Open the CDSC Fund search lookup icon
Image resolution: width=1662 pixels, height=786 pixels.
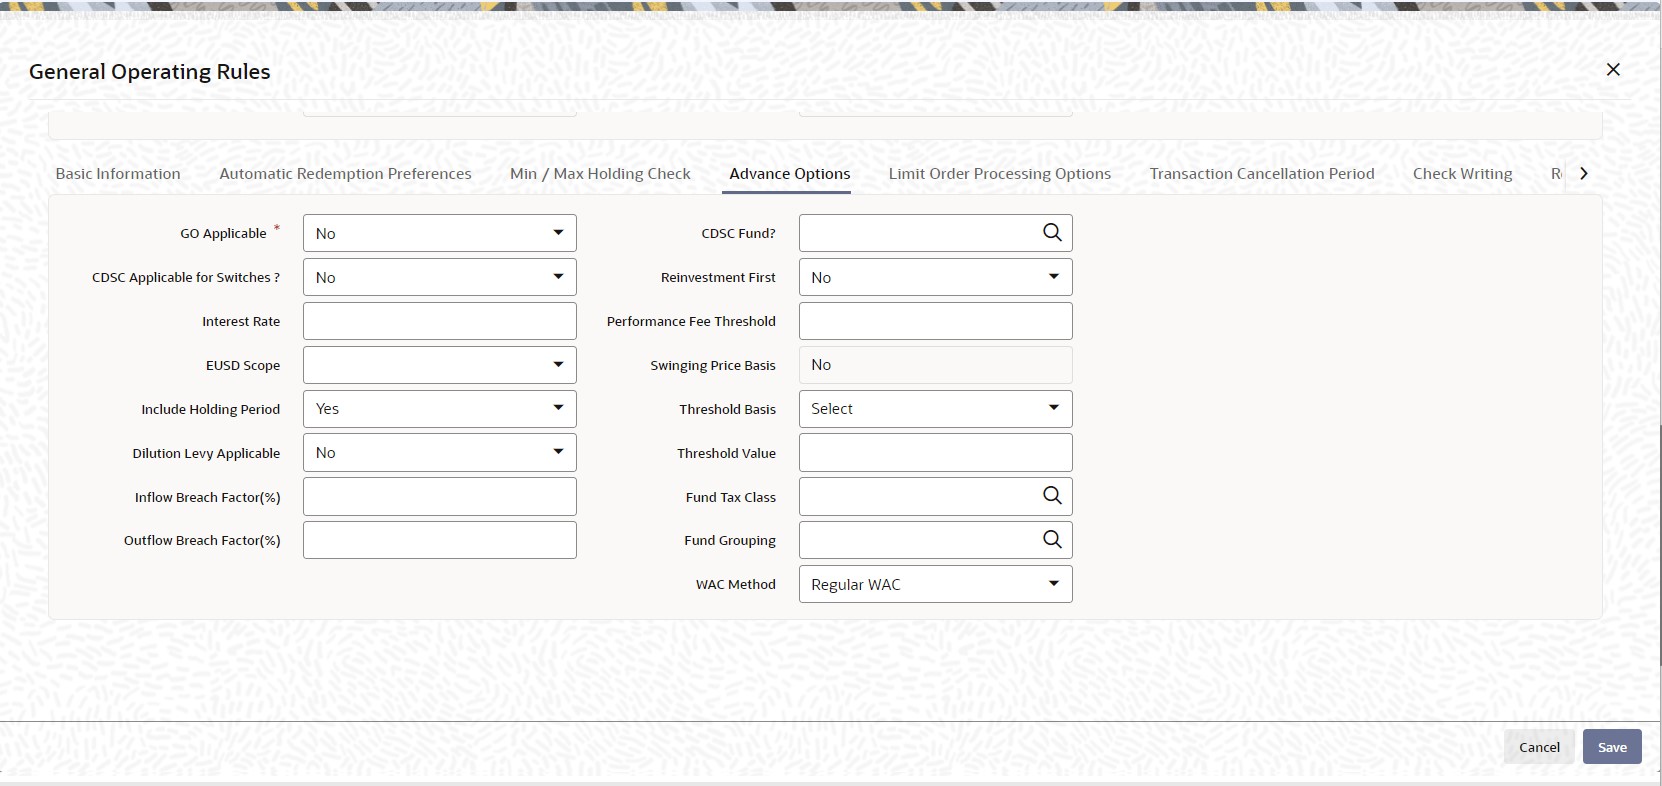[x=1052, y=233]
